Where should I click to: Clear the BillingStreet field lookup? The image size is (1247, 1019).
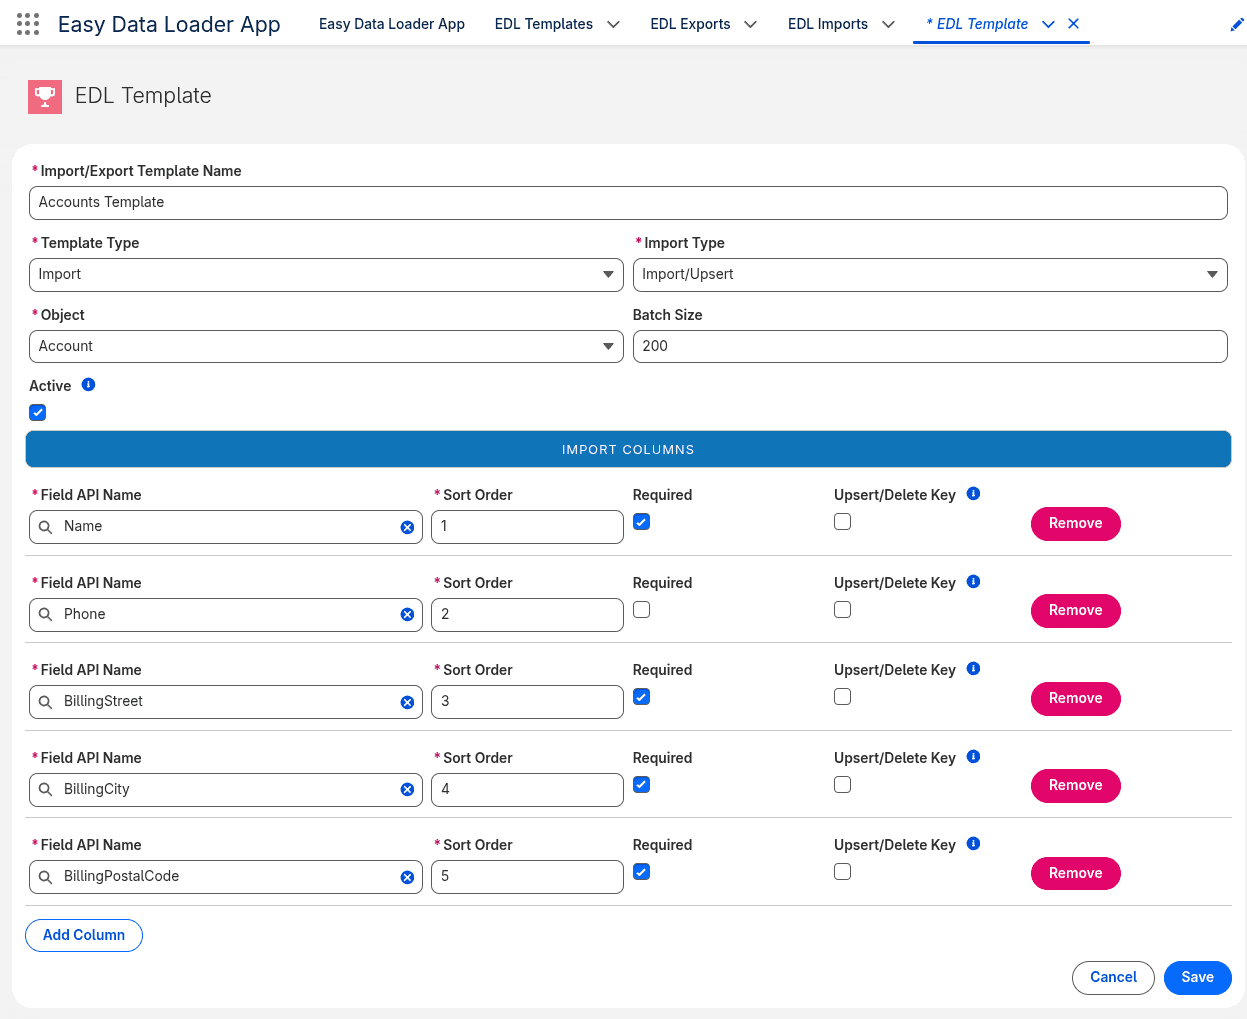click(x=407, y=702)
